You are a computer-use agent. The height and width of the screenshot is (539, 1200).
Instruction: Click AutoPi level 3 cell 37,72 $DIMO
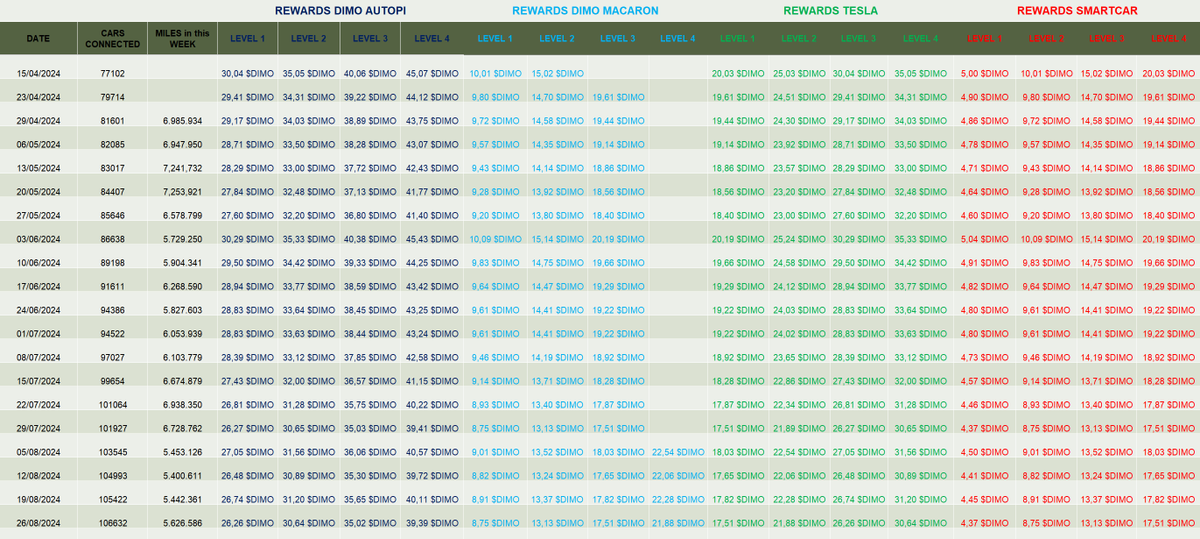tap(371, 167)
